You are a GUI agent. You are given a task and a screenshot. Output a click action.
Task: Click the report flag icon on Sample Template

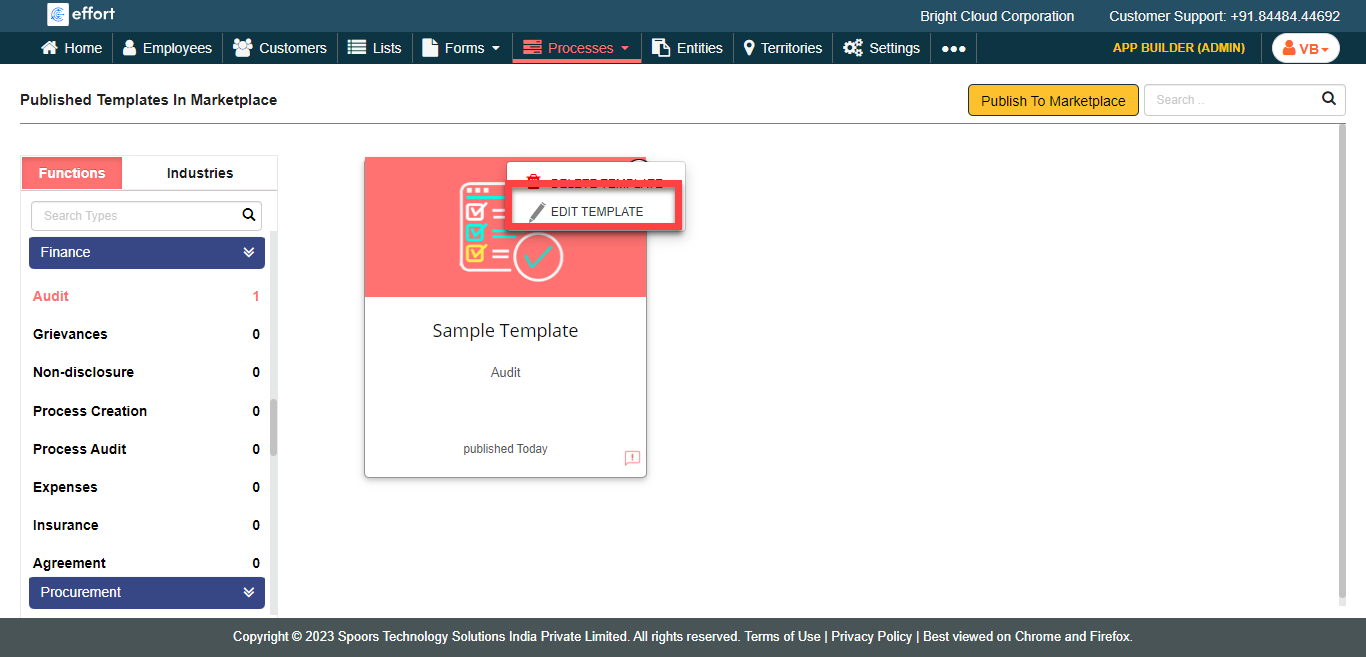tap(632, 458)
